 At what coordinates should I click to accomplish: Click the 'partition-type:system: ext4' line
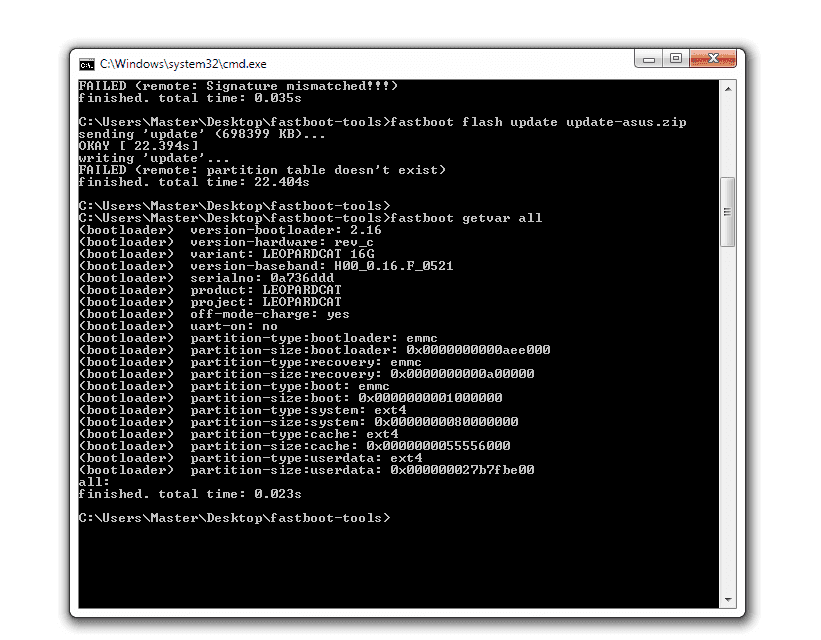(242, 410)
